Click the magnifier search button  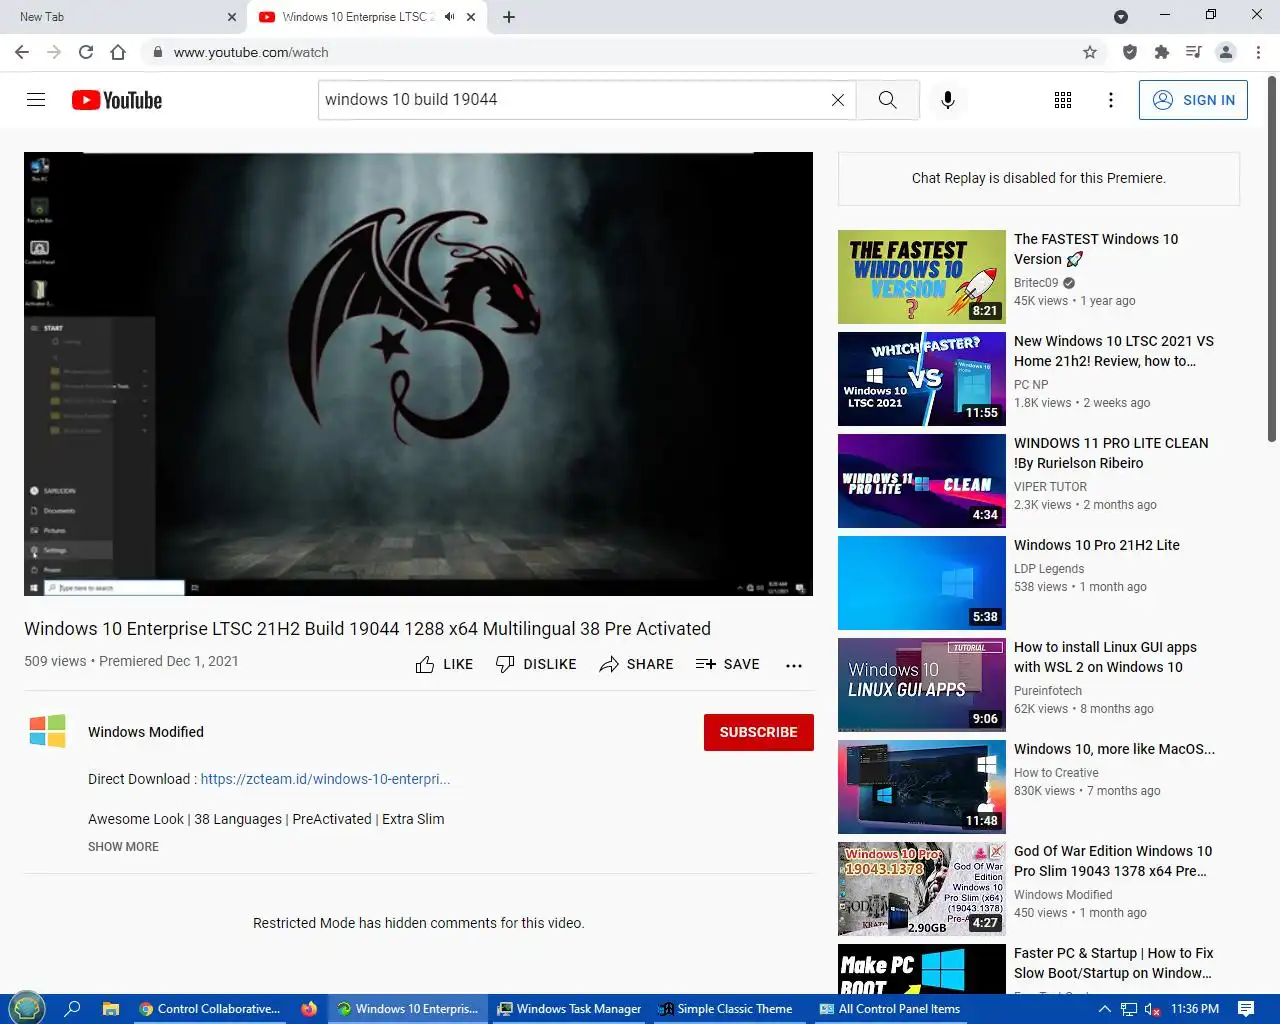(x=888, y=100)
